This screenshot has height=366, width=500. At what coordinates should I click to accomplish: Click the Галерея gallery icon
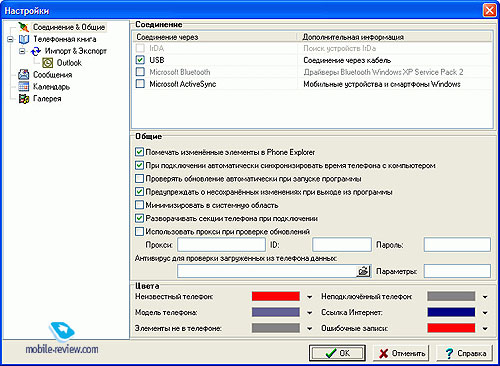(24, 99)
